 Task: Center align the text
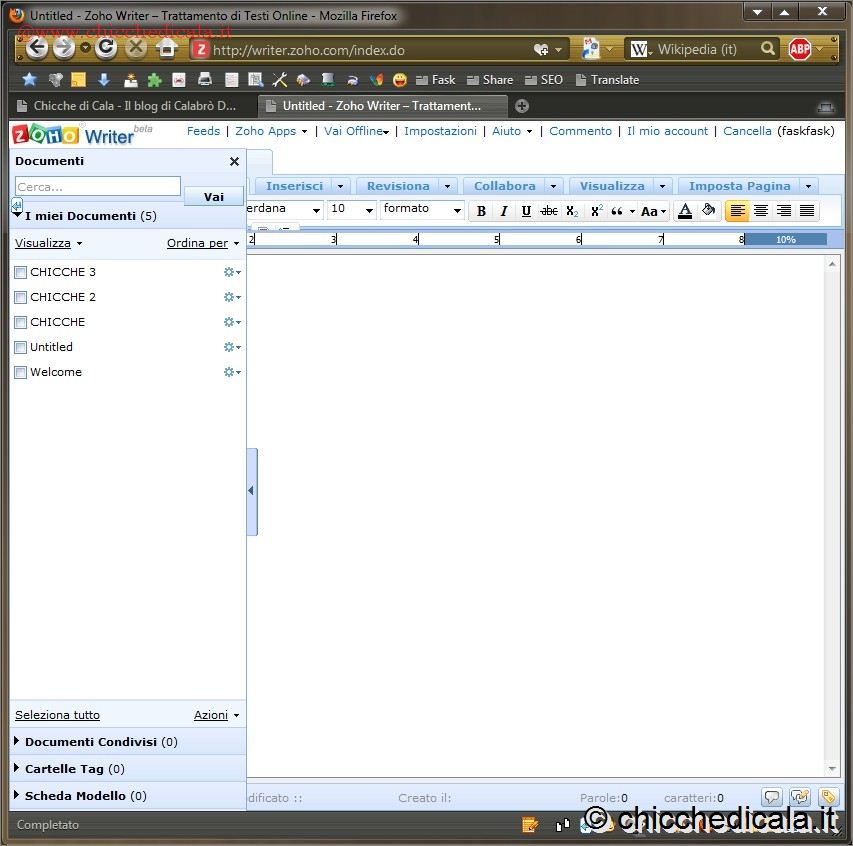pos(761,211)
